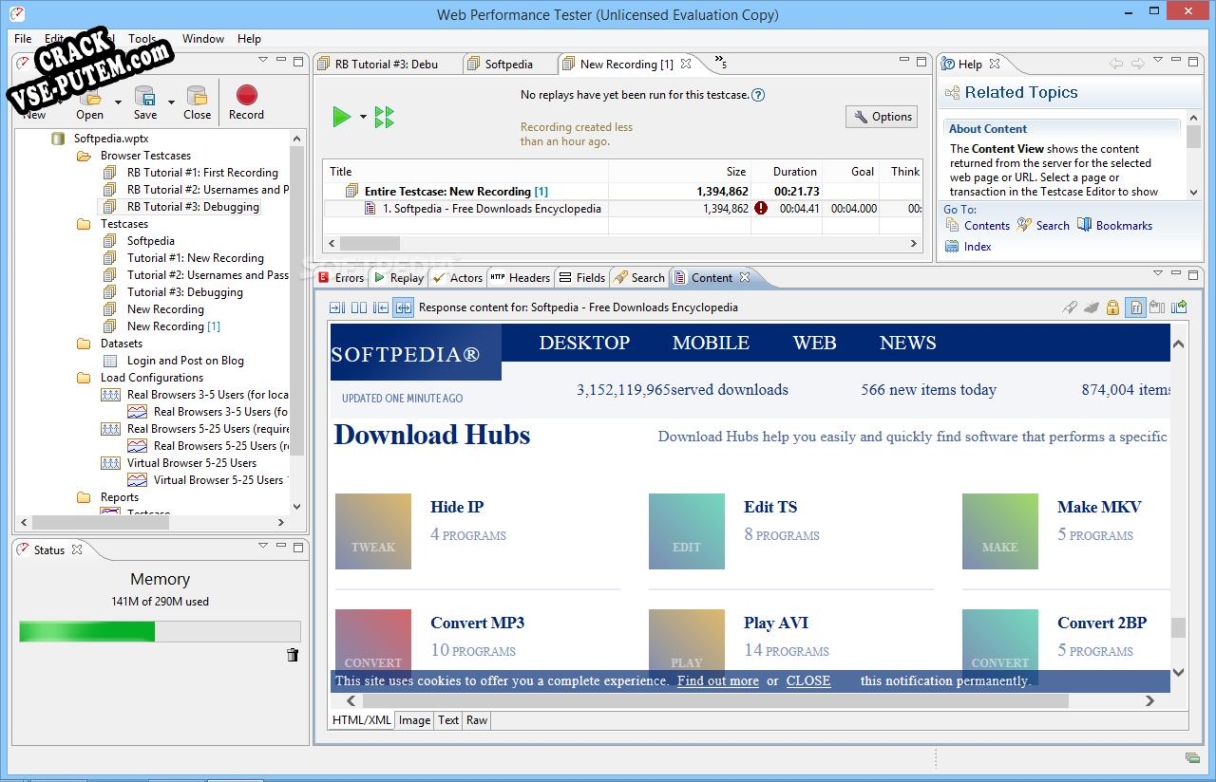Open the Save button dropdown arrow
The width and height of the screenshot is (1216, 782).
171,101
